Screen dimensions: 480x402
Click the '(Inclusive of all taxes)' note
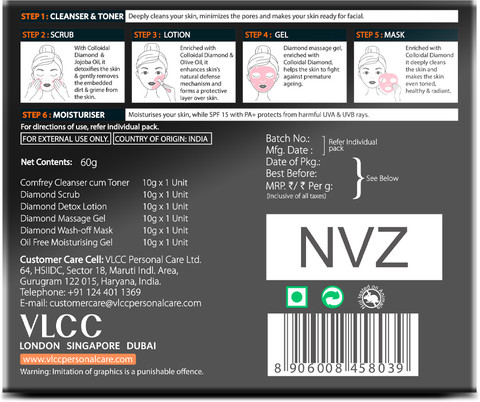[x=296, y=196]
